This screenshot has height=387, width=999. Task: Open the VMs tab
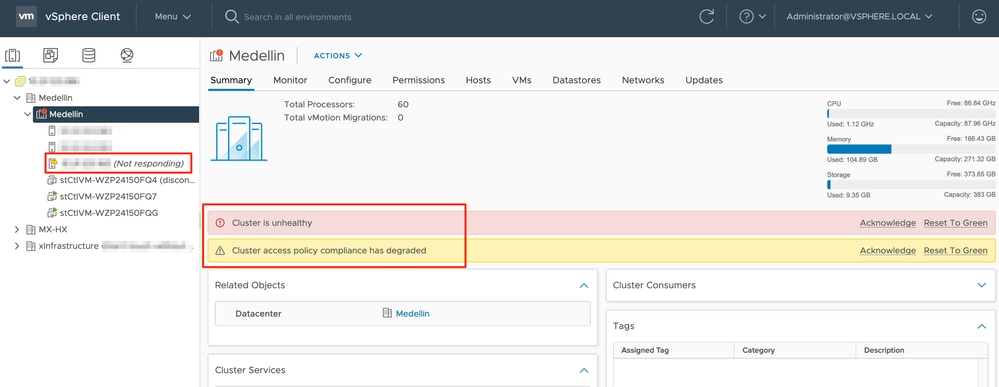pyautogui.click(x=522, y=80)
